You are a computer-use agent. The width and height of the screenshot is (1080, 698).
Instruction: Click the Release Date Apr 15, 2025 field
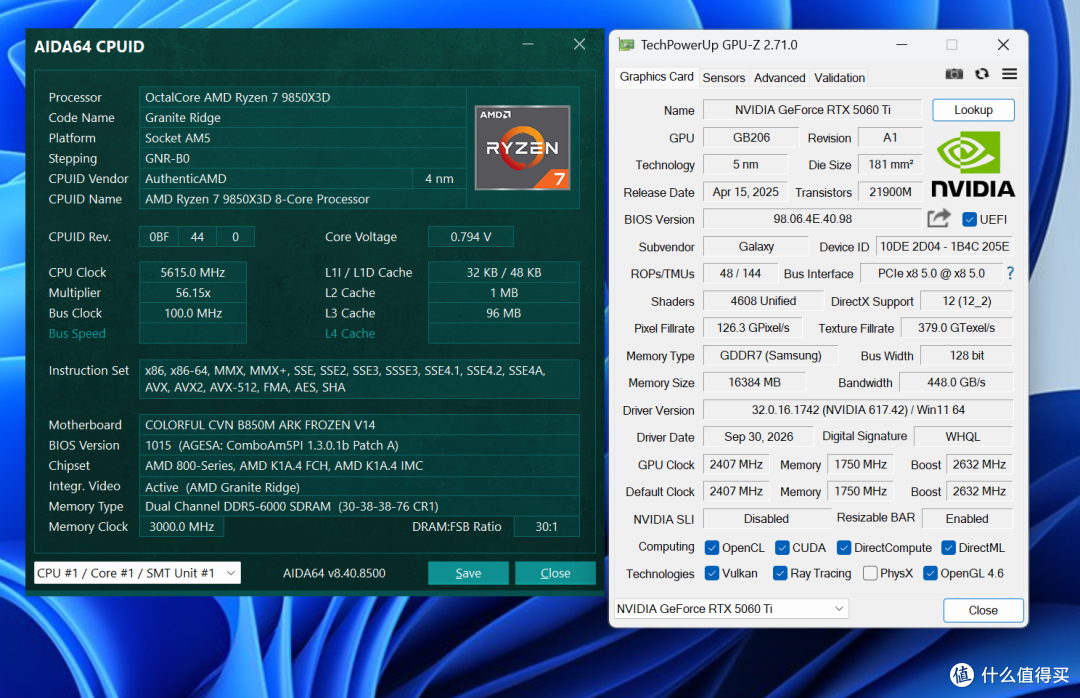pos(745,192)
